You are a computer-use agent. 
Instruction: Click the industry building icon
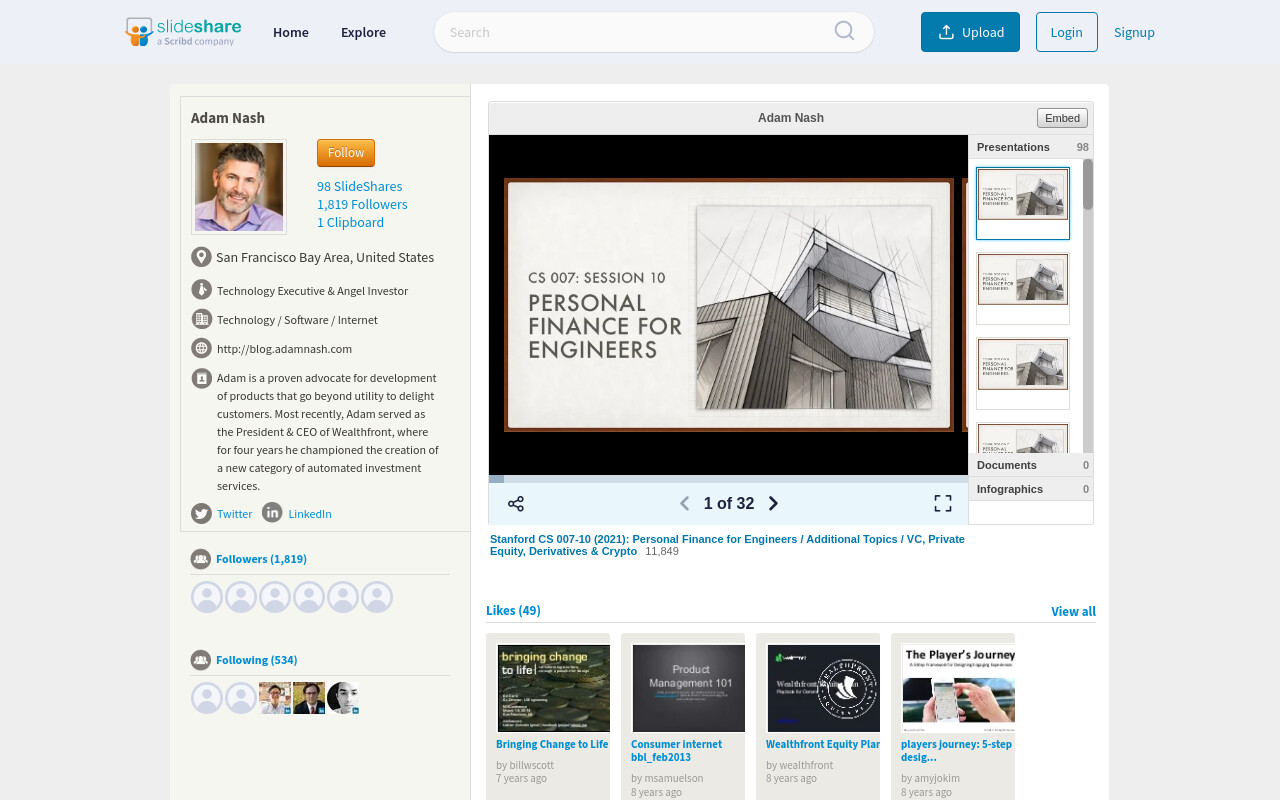[x=201, y=319]
